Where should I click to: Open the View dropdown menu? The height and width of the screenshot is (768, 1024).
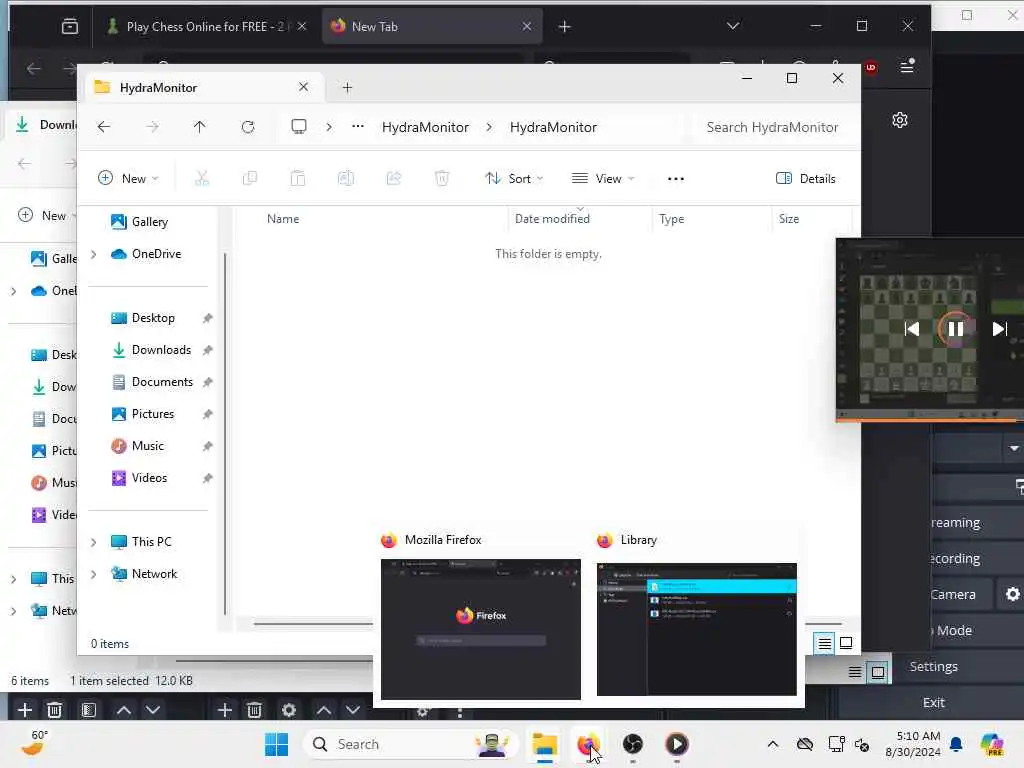[603, 178]
